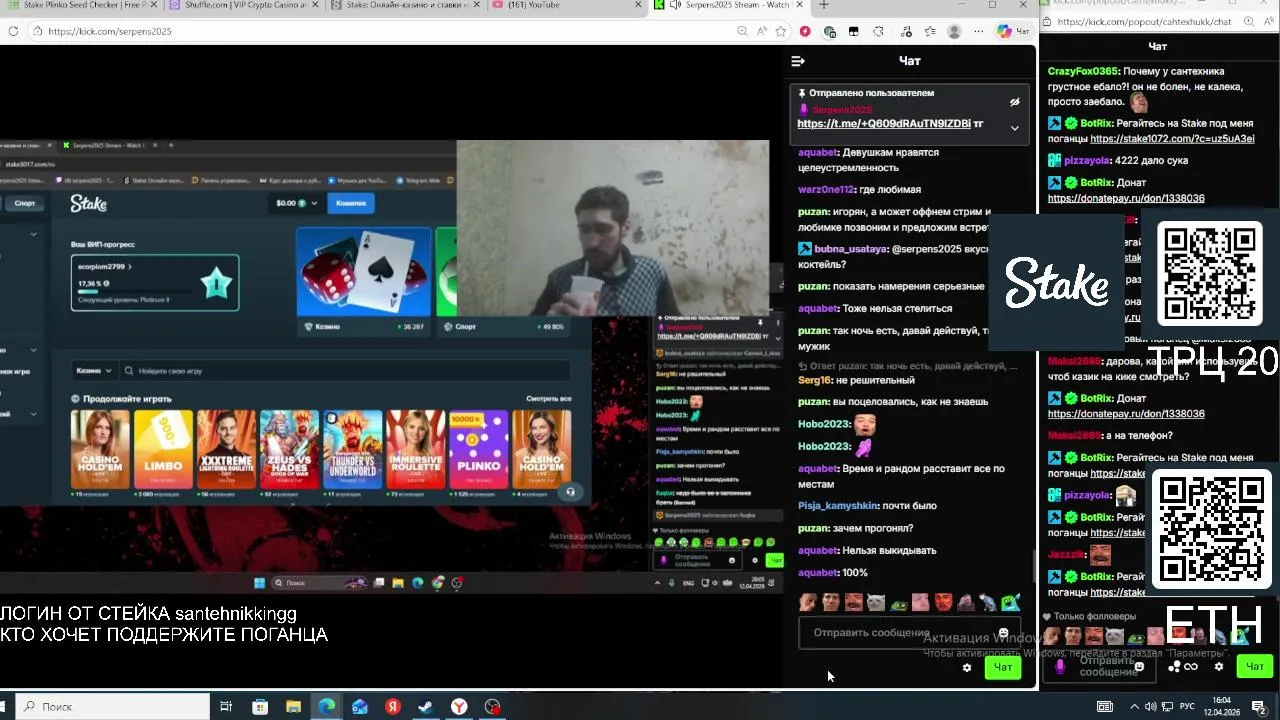Screen dimensions: 1280x720
Task: Open the Edge profile avatar
Action: 954,31
